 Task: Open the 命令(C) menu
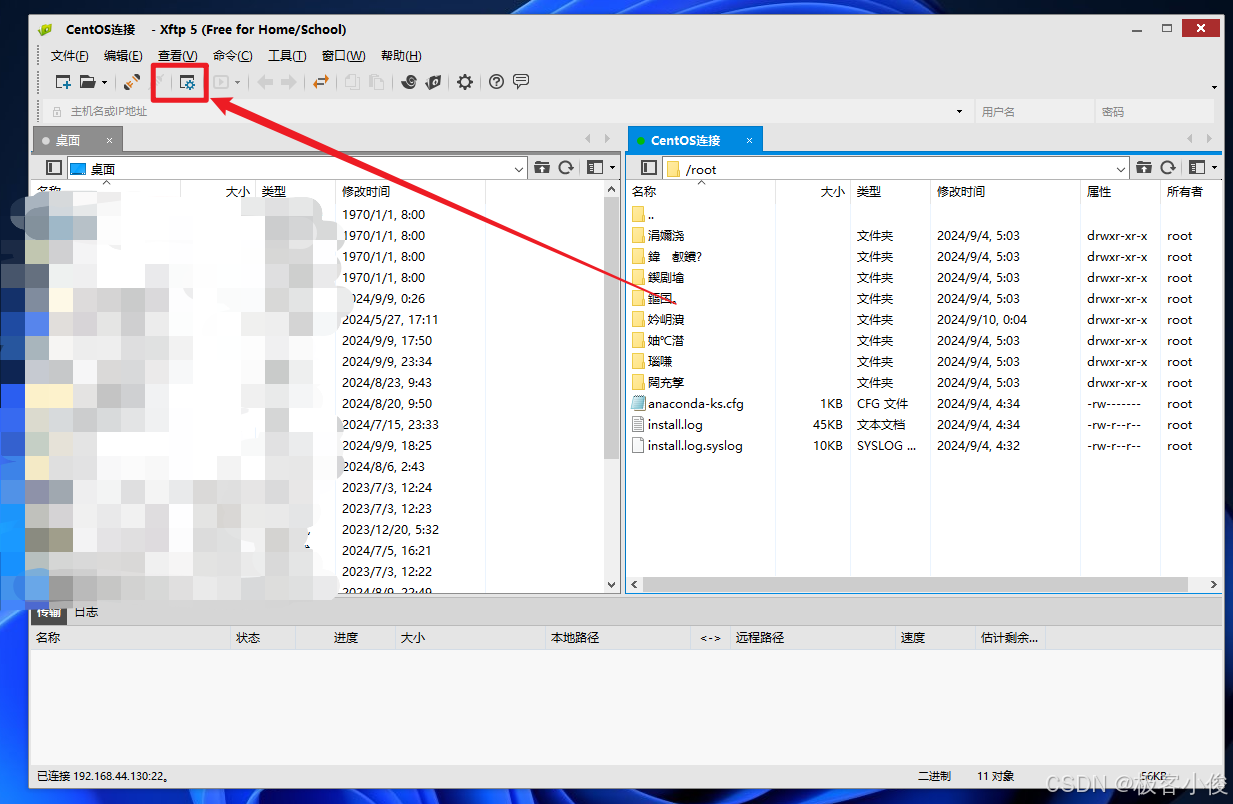[233, 56]
